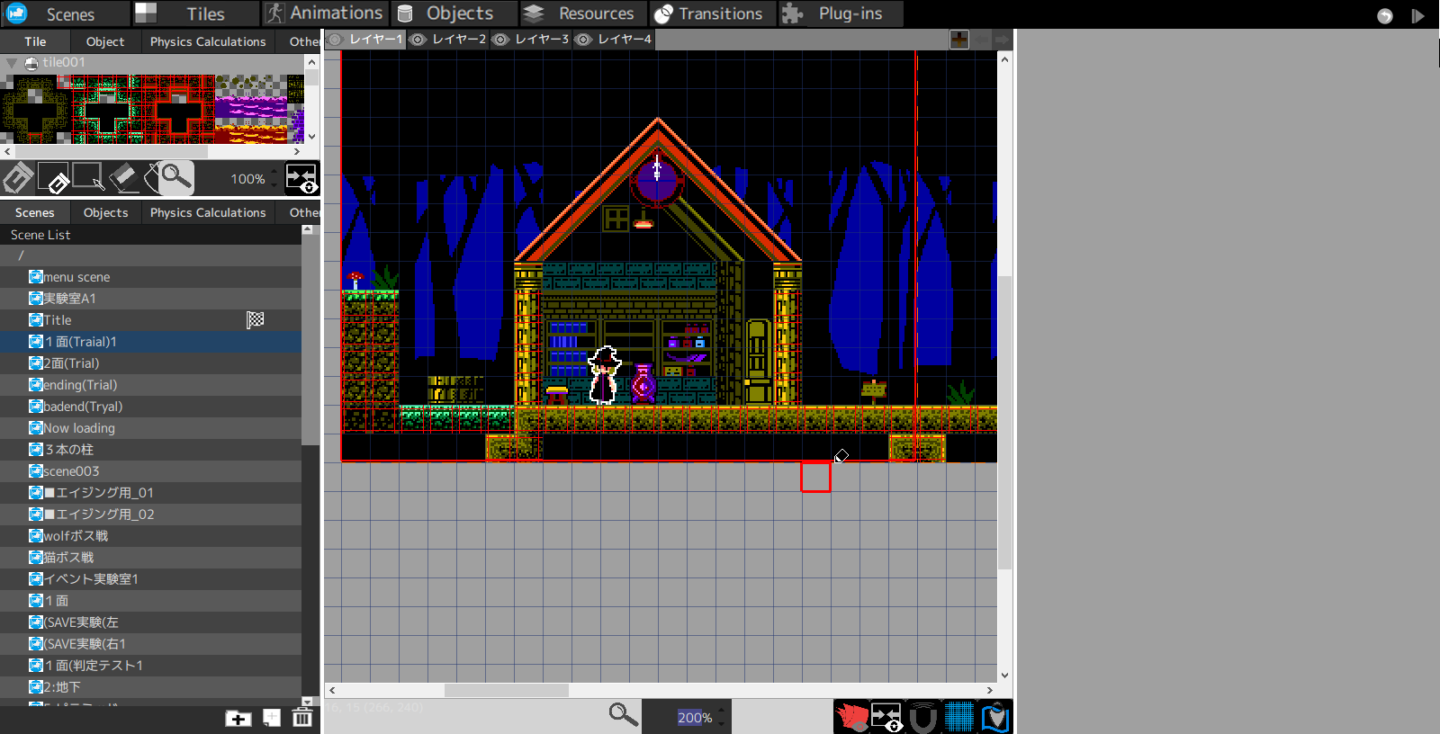This screenshot has width=1440, height=734.
Task: Toggle collision wall display with red tile icon
Action: (849, 715)
